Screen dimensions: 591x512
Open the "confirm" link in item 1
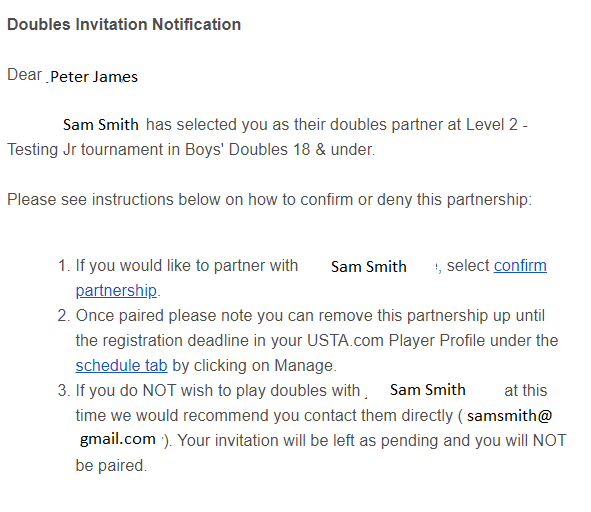(520, 266)
